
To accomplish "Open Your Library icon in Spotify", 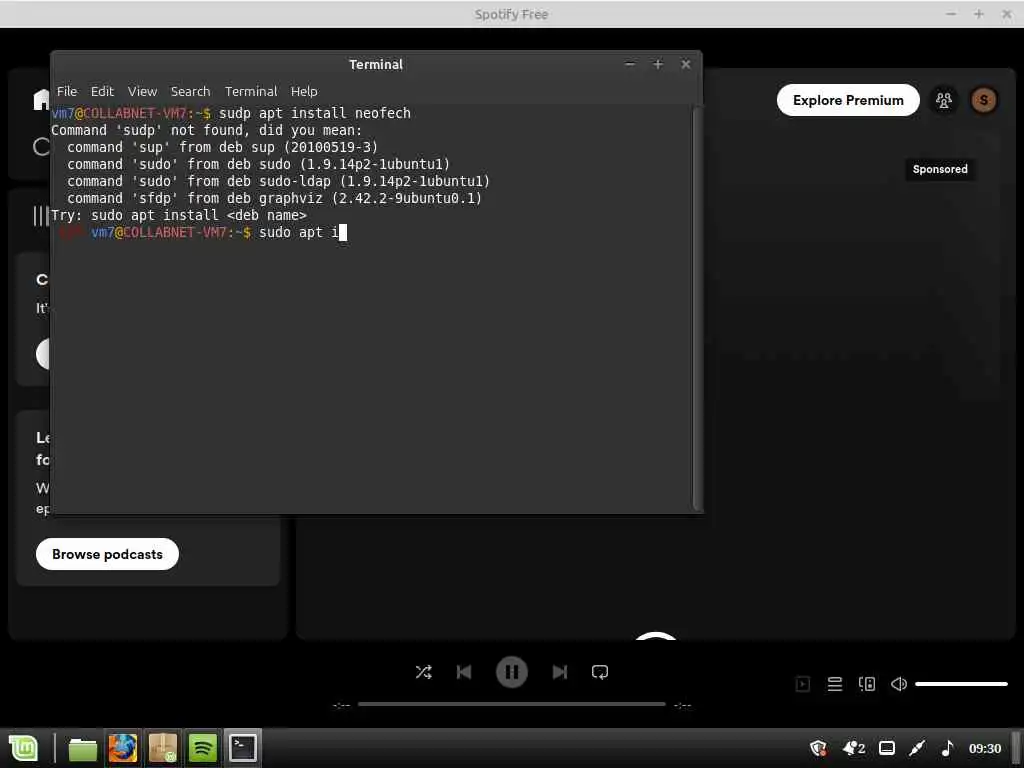I will pyautogui.click(x=41, y=216).
